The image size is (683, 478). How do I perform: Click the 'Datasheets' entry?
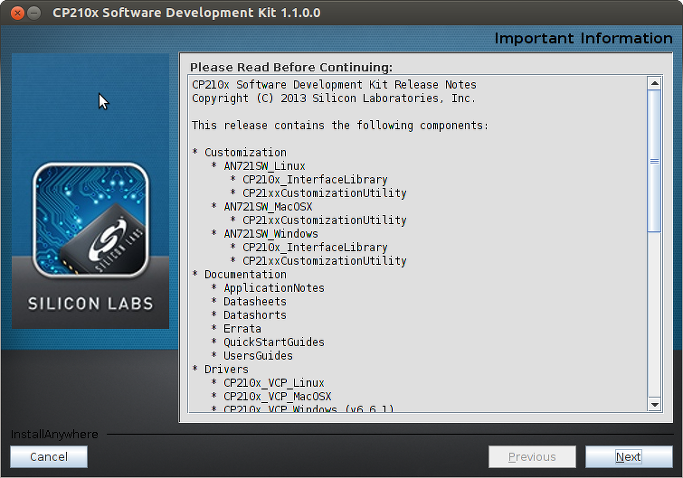(x=255, y=302)
